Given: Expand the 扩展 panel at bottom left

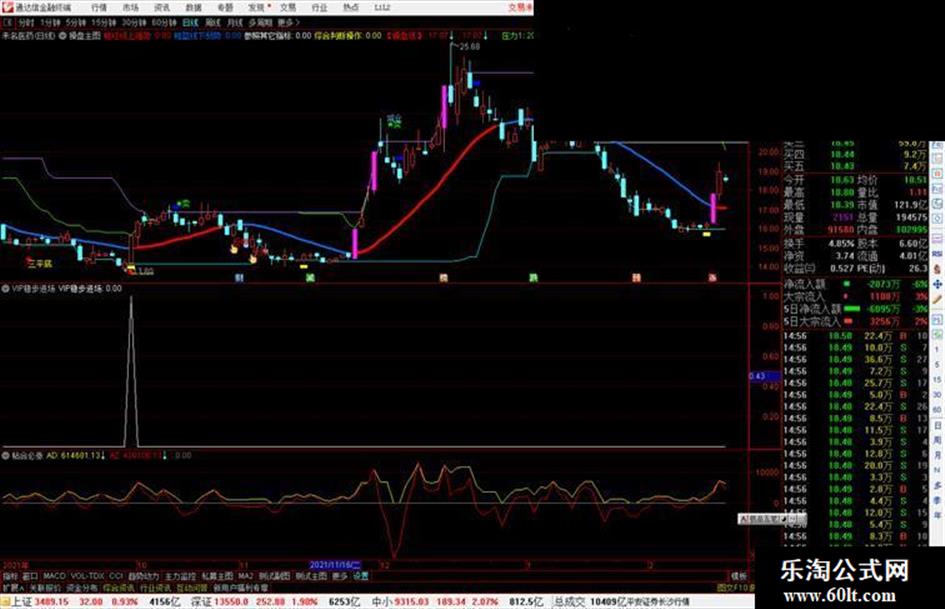Looking at the screenshot, I should point(13,587).
